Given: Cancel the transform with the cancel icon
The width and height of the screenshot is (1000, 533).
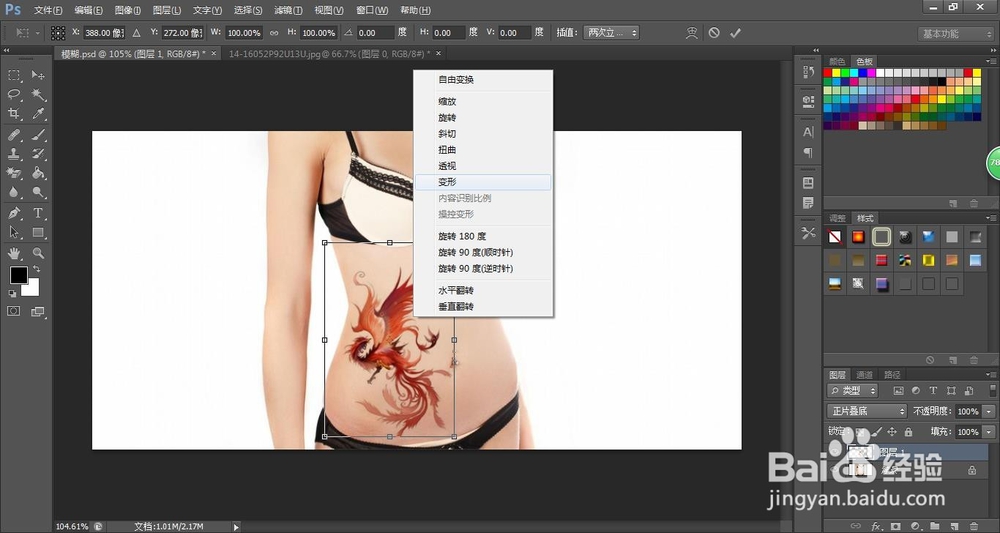Looking at the screenshot, I should 714,33.
